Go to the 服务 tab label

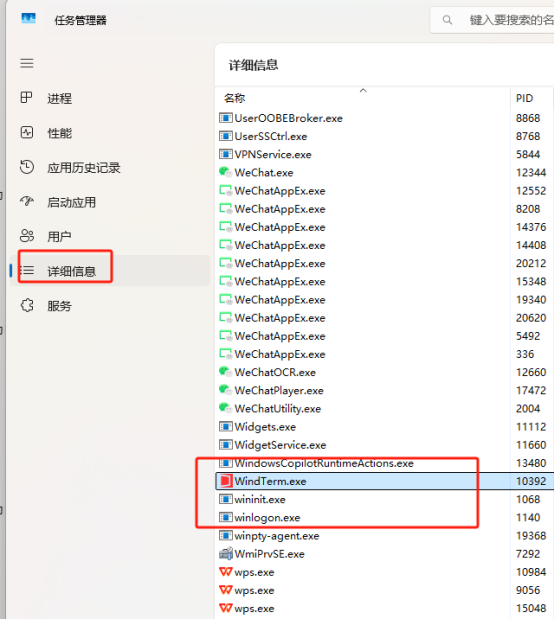59,306
